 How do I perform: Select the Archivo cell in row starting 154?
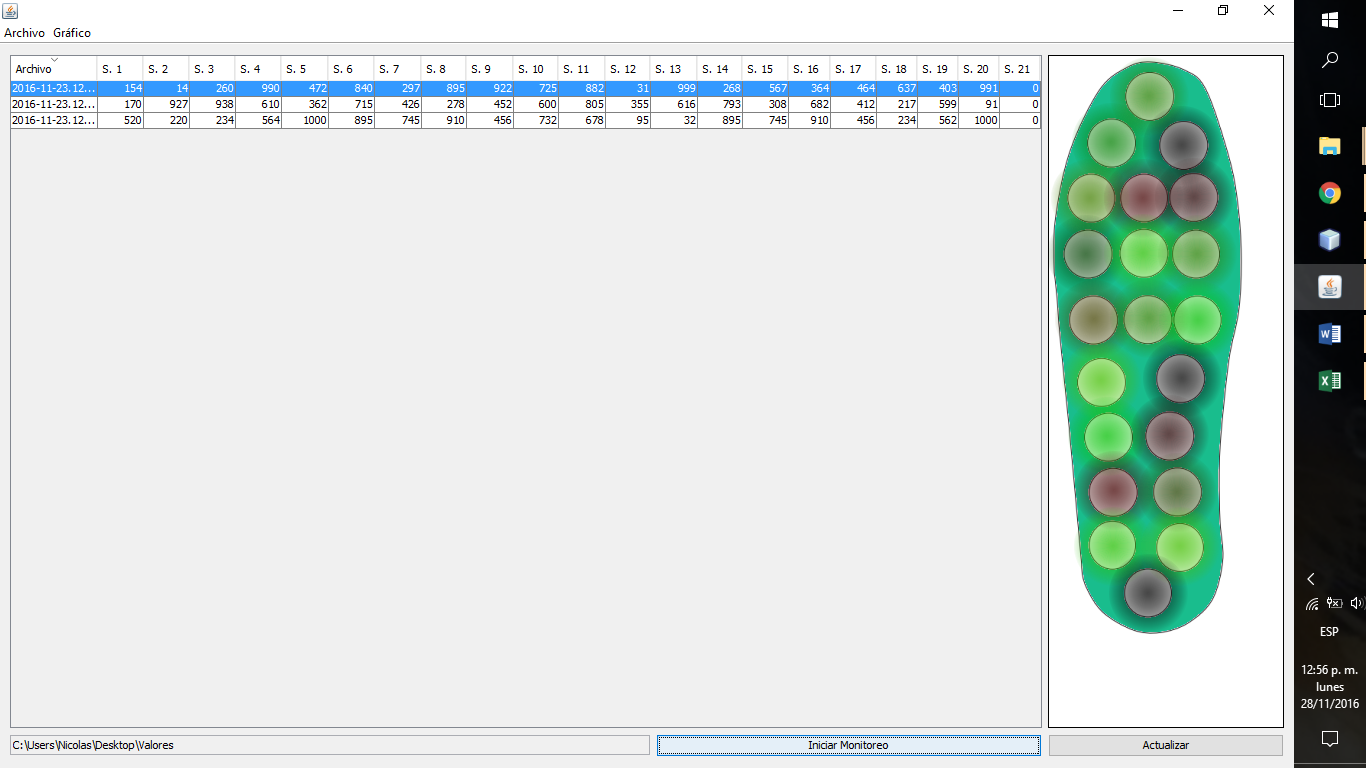click(x=54, y=88)
